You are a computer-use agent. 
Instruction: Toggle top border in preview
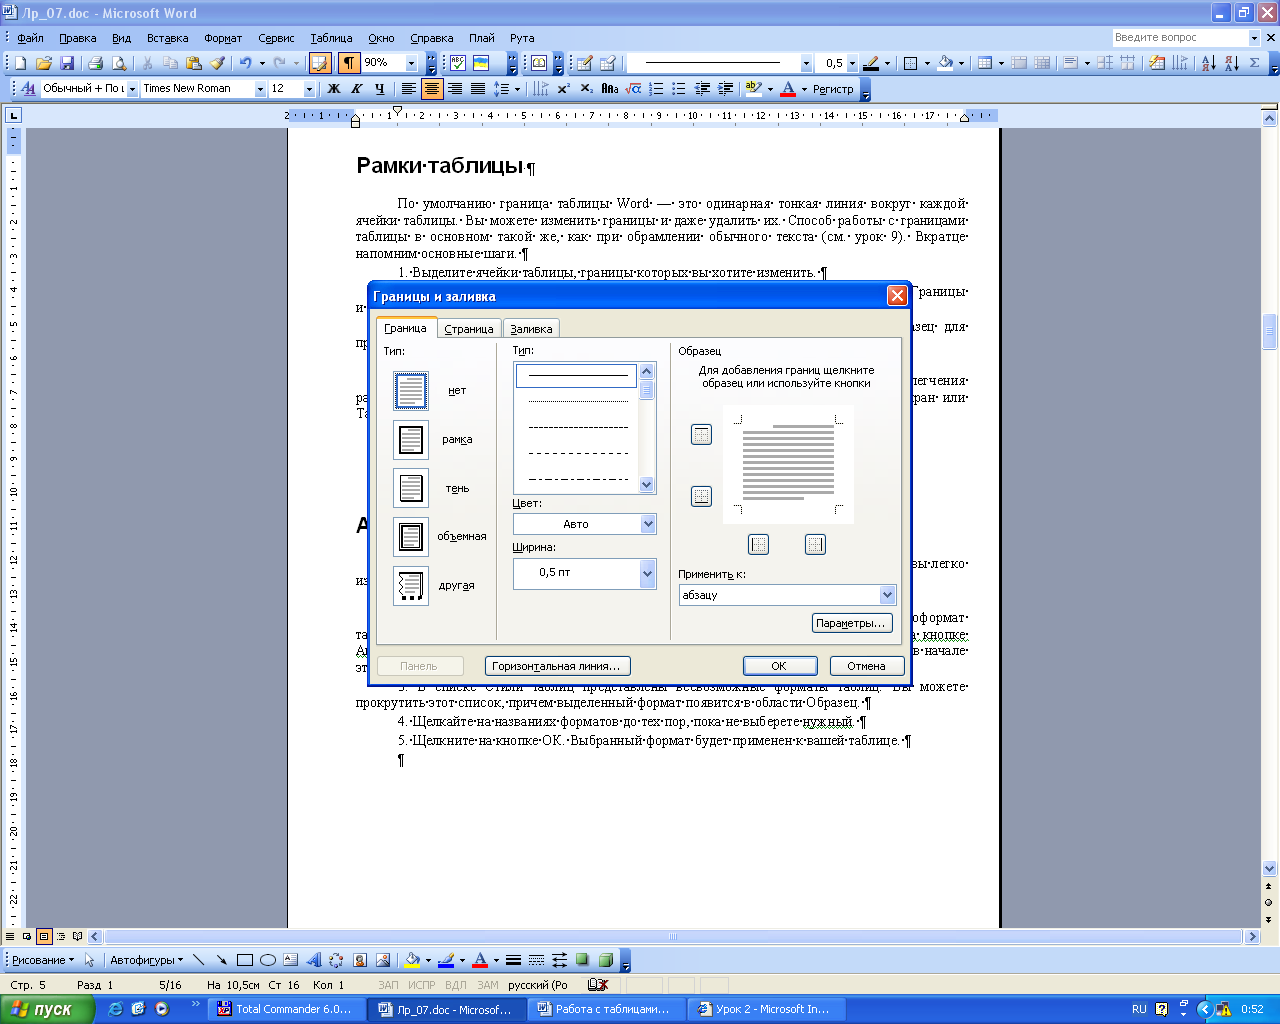(702, 435)
